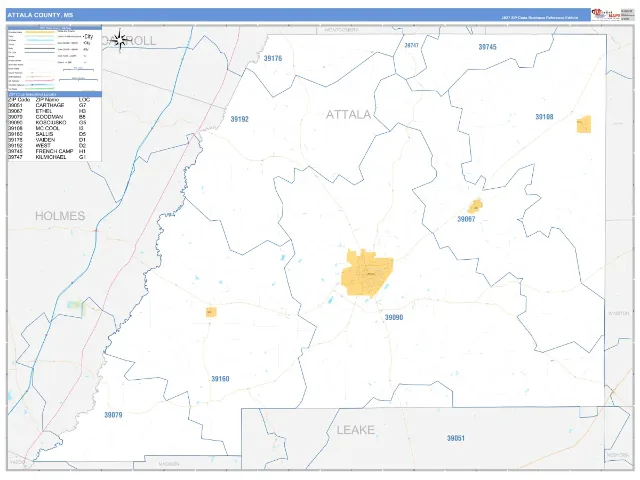The image size is (640, 480).
Task: Click ZIP label 39067 on map
Action: coord(466,219)
